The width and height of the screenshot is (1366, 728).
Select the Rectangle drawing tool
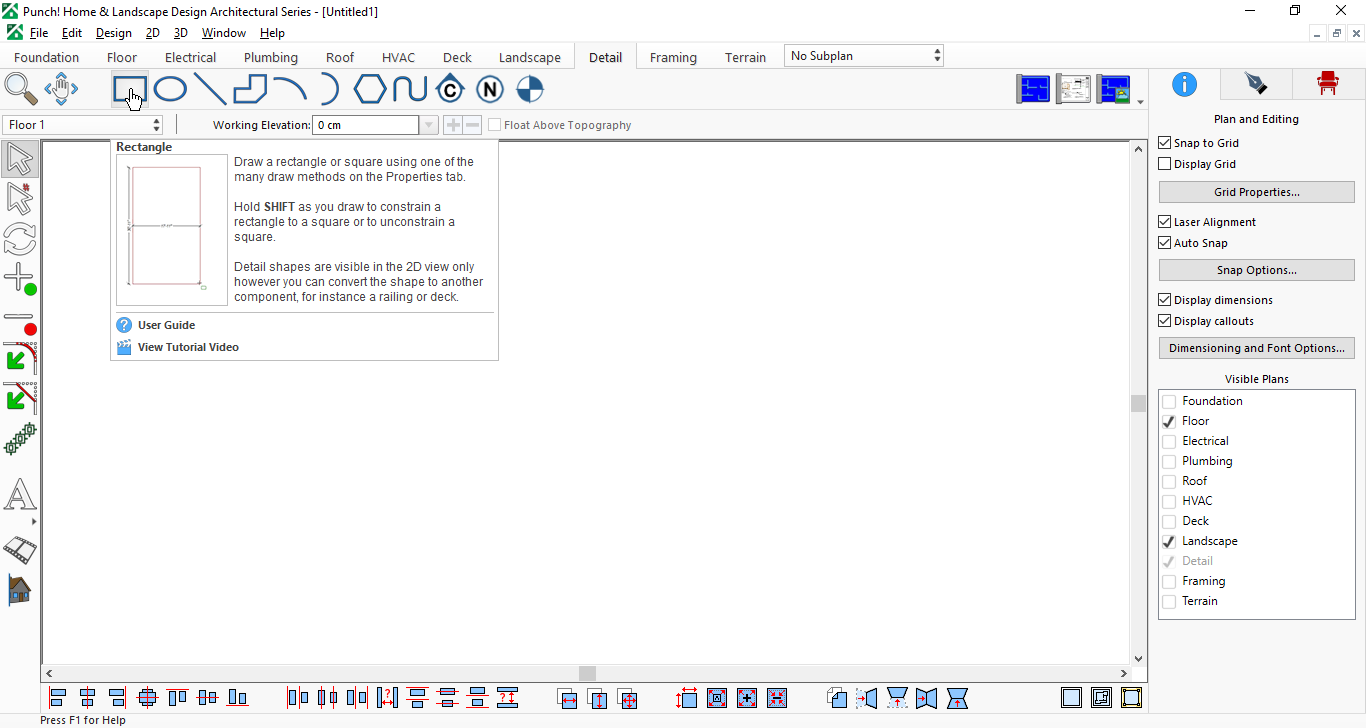pyautogui.click(x=130, y=90)
